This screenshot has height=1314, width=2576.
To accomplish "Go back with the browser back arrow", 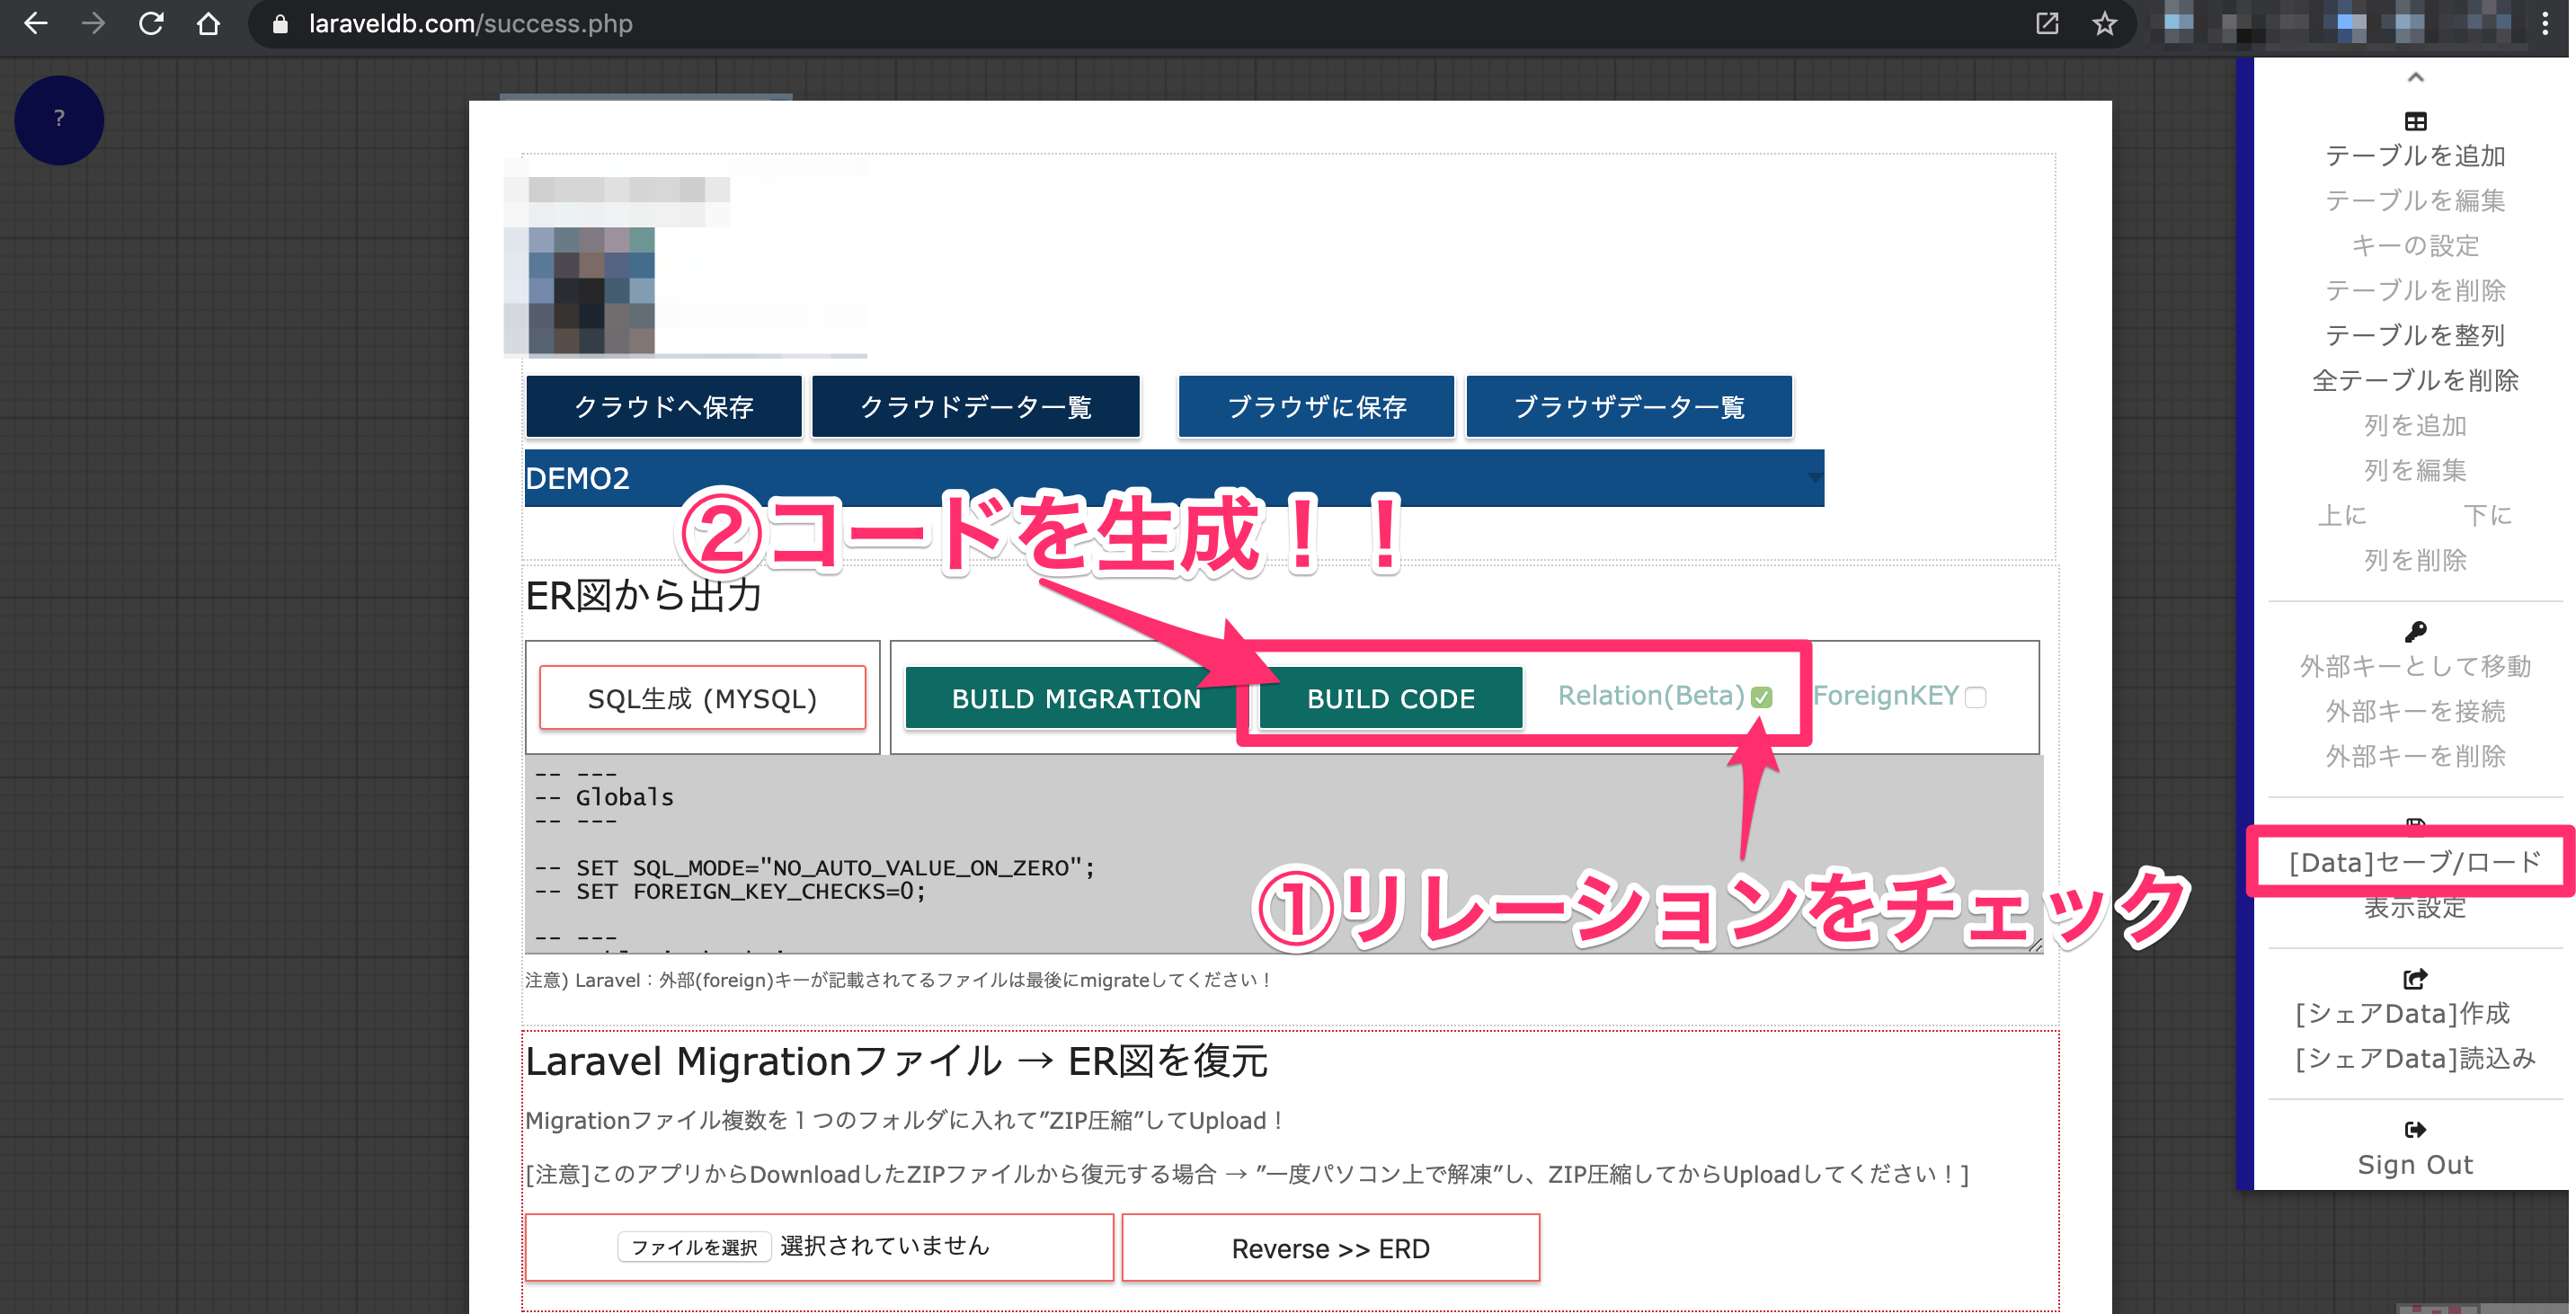I will (x=36, y=23).
